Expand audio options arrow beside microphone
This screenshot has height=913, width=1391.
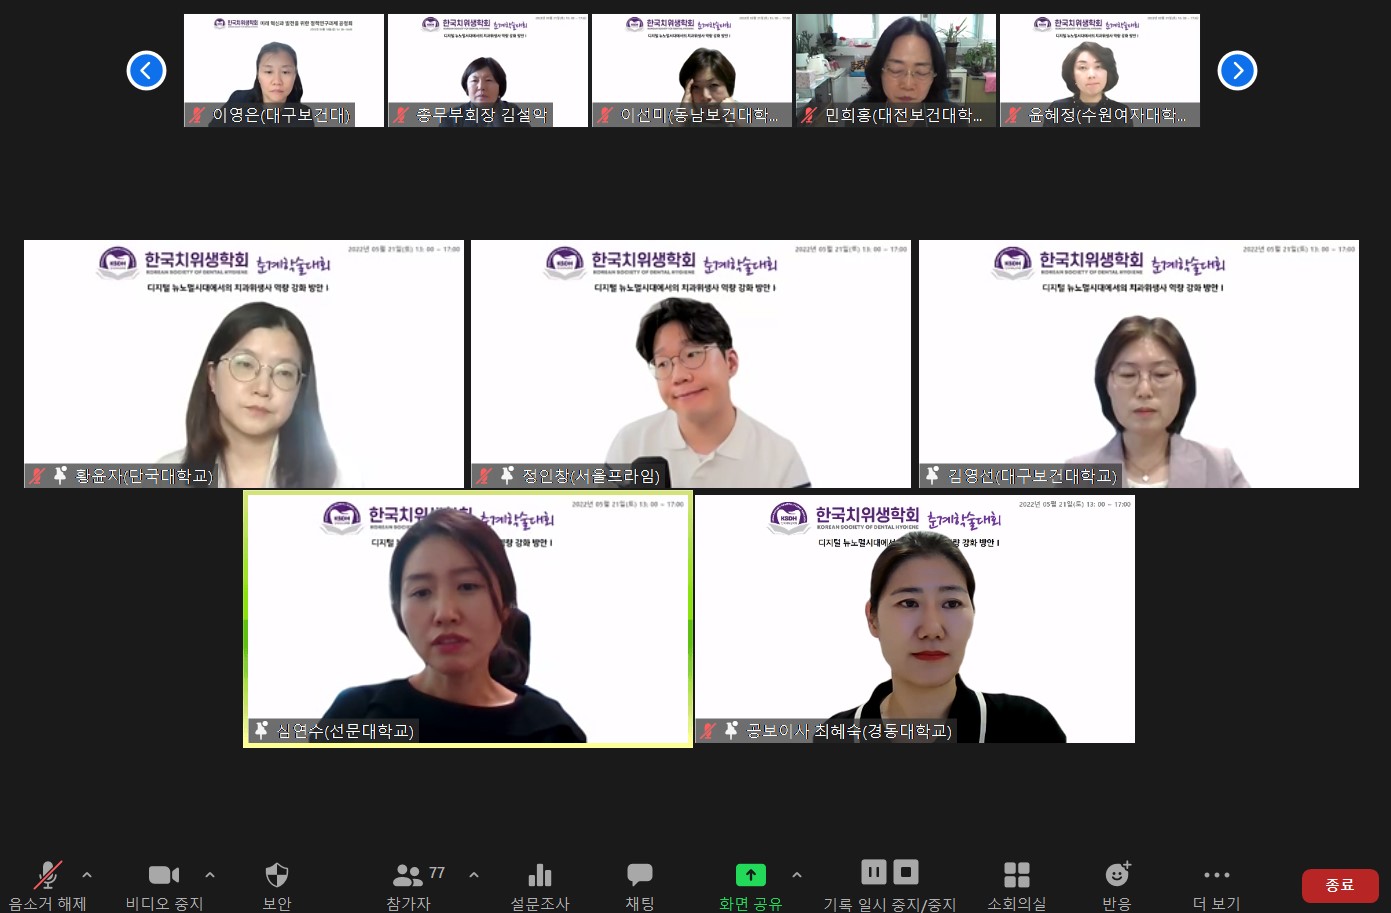pos(87,875)
